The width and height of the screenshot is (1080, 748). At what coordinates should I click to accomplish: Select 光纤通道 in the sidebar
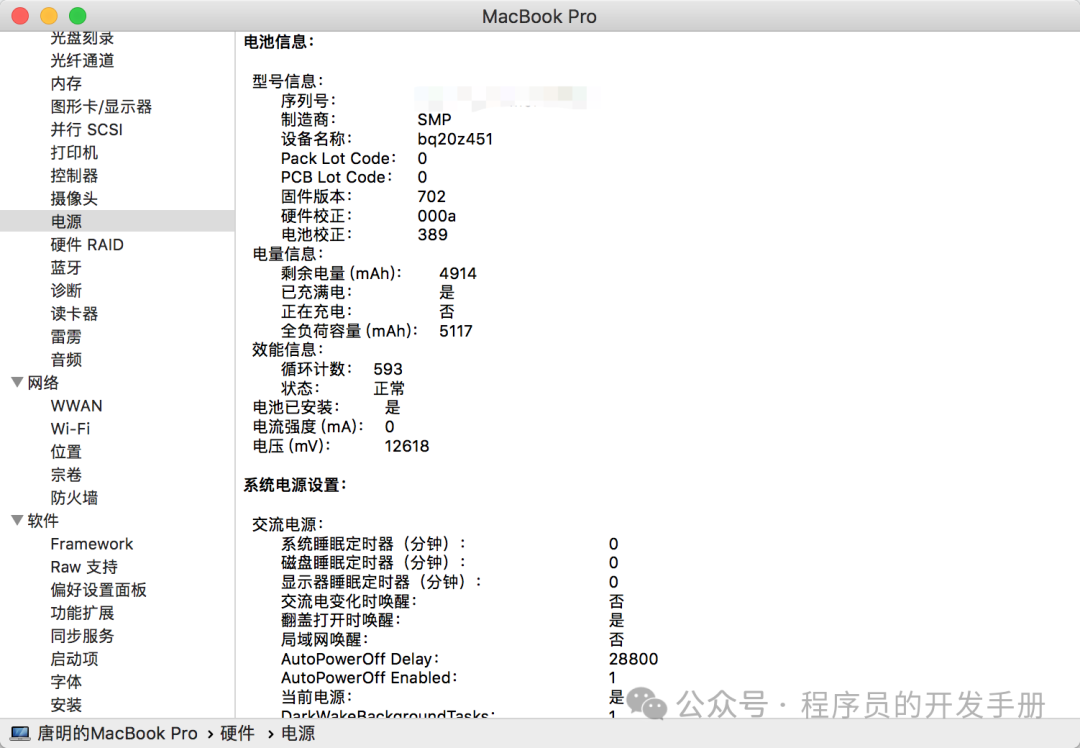tap(82, 61)
